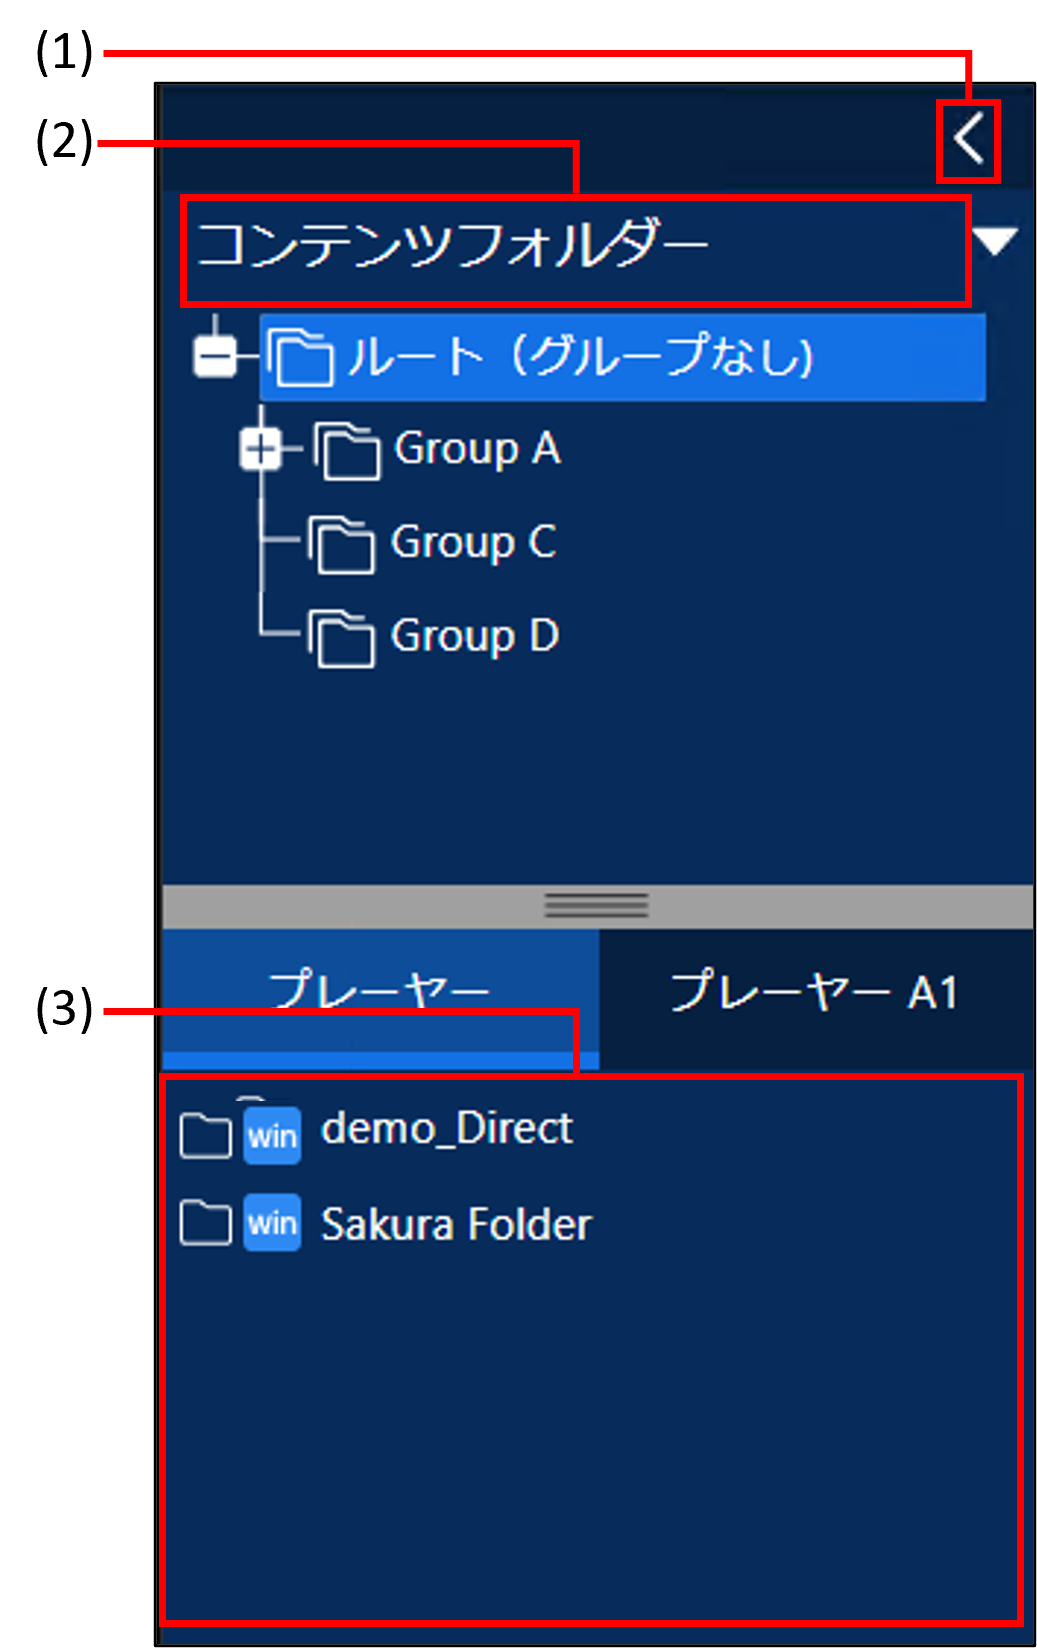
Task: Select the Sakura Folder entry name
Action: click(456, 1225)
